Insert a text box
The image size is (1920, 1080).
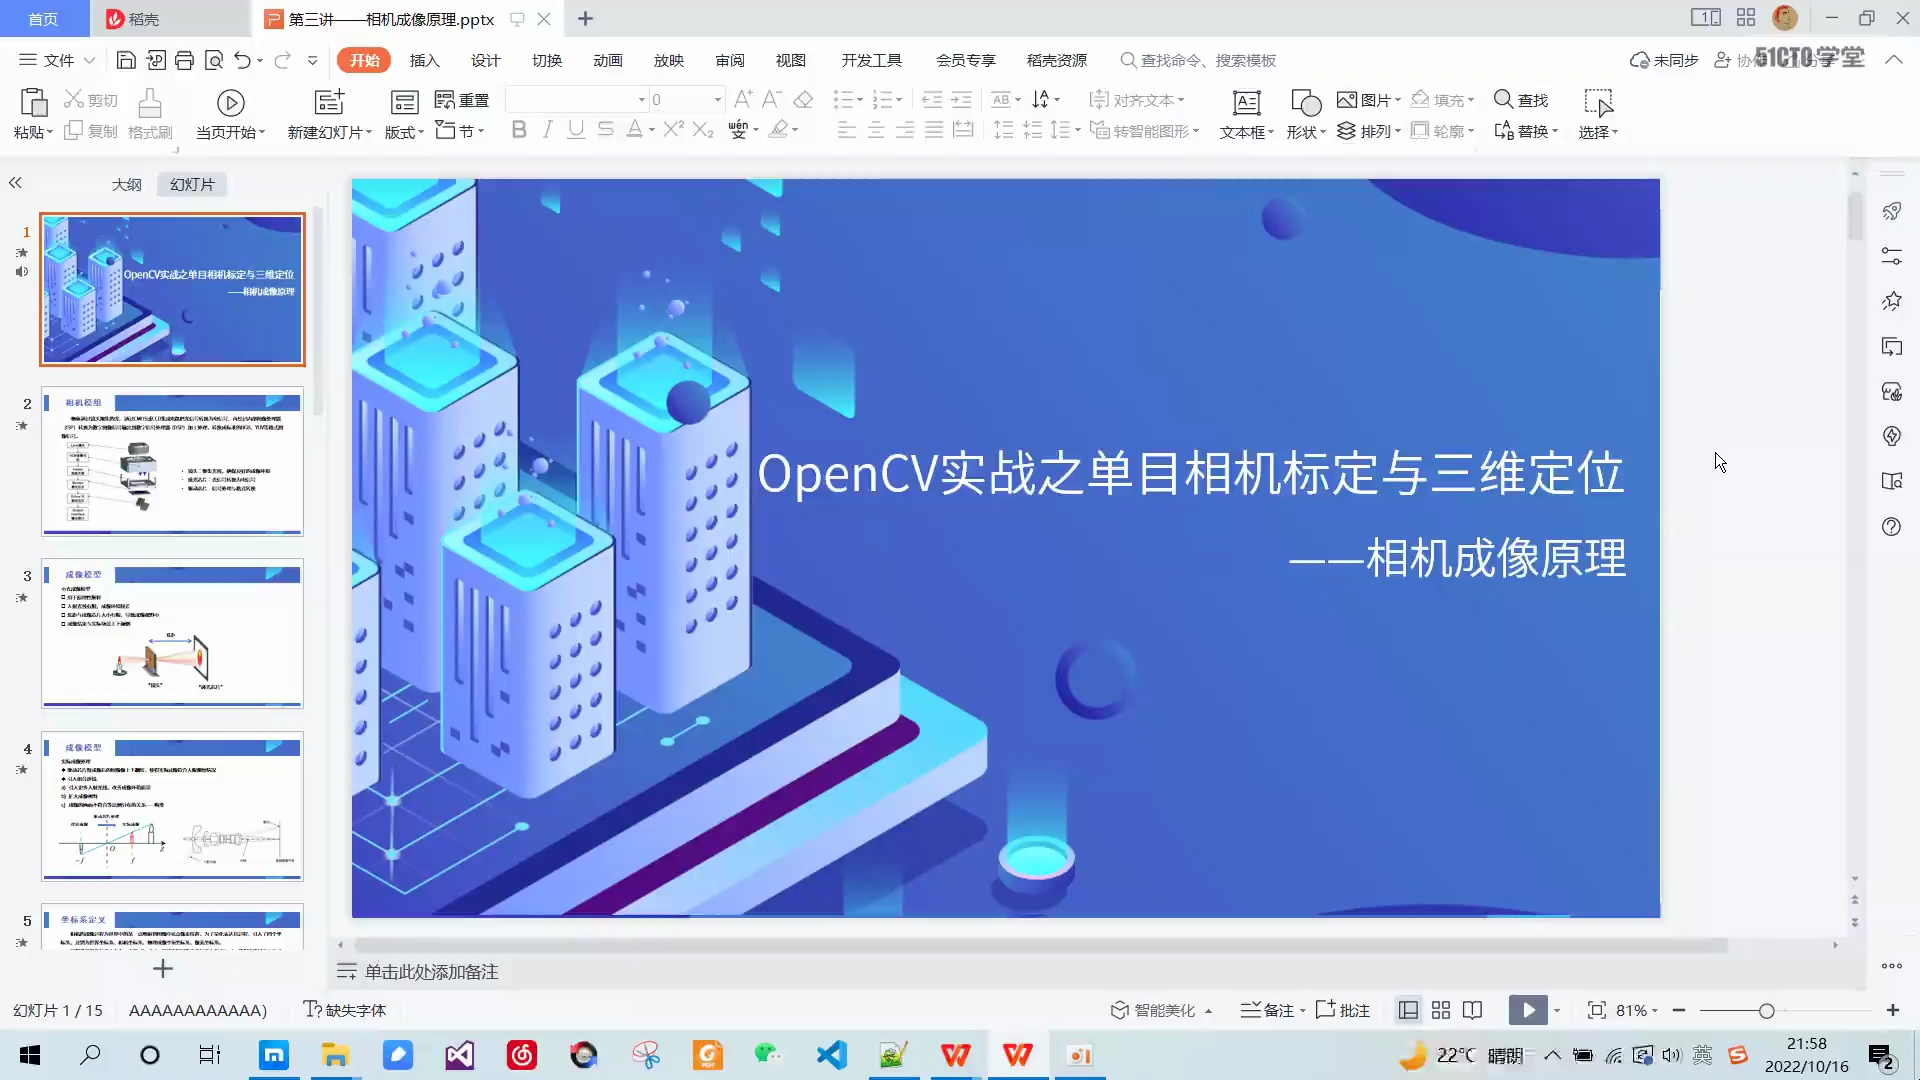click(1246, 110)
